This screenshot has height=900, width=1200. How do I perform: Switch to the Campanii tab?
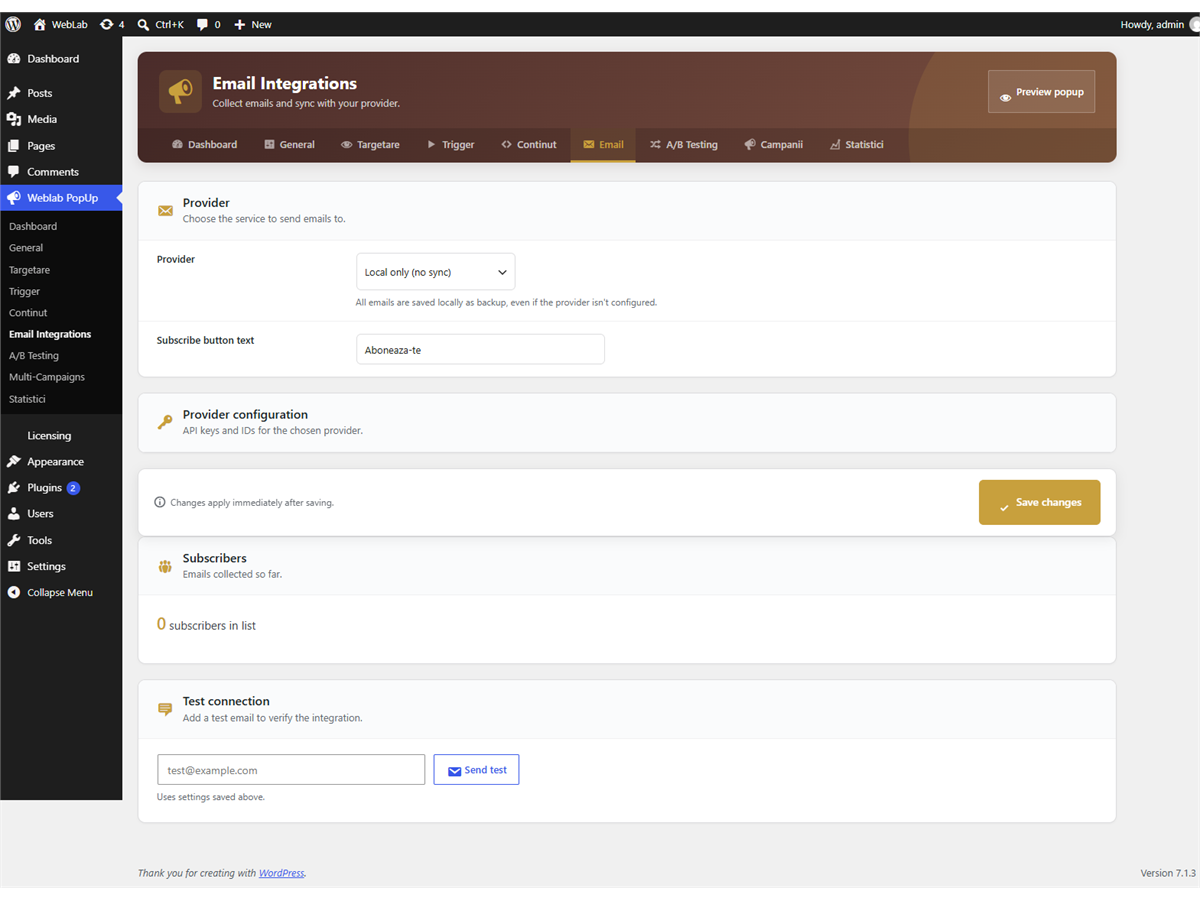point(774,145)
